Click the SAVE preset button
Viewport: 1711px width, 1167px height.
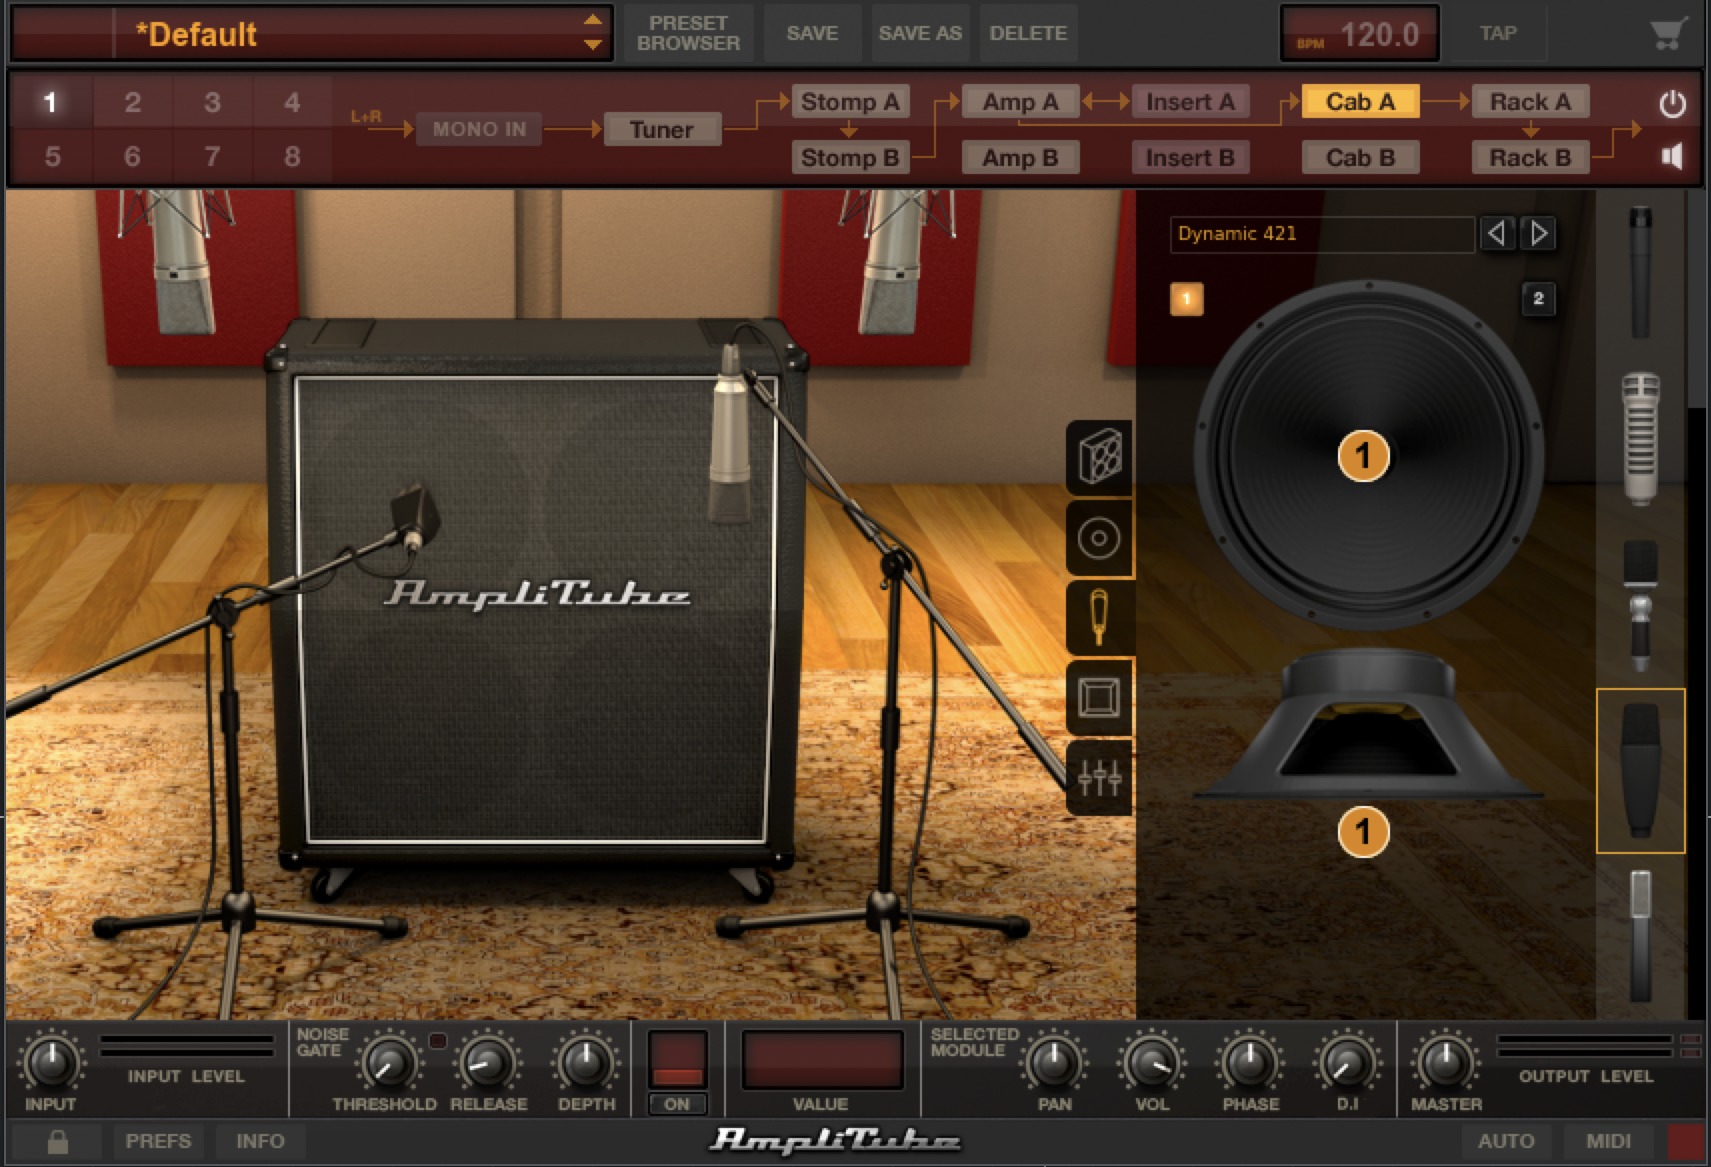[812, 34]
